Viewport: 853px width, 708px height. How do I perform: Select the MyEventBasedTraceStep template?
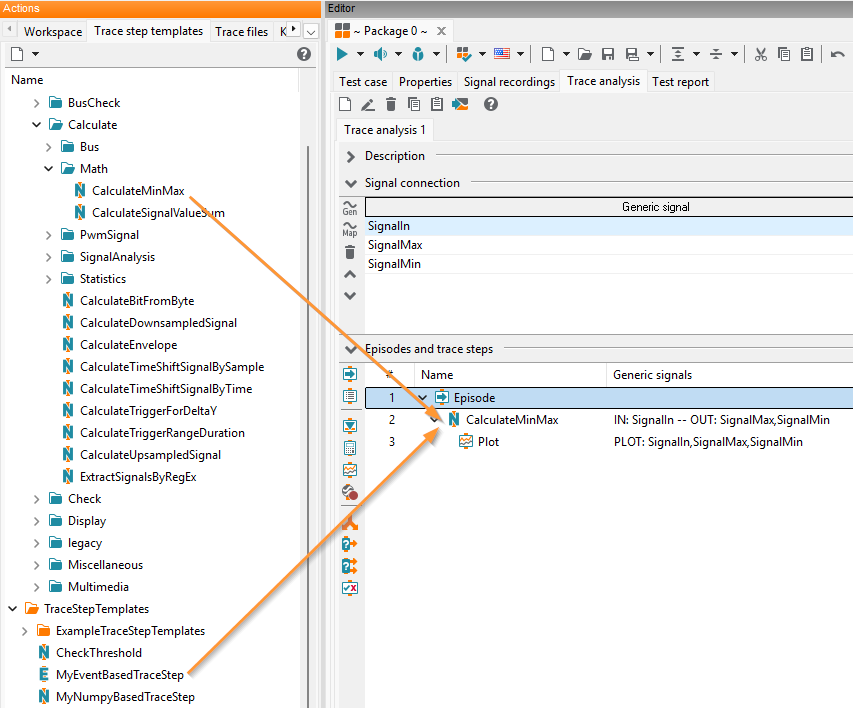coord(120,675)
